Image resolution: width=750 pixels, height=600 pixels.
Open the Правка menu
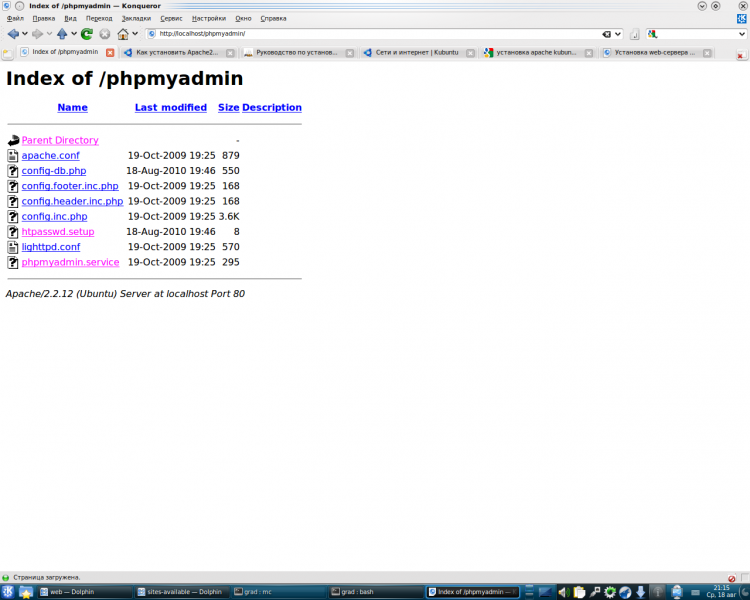point(44,19)
